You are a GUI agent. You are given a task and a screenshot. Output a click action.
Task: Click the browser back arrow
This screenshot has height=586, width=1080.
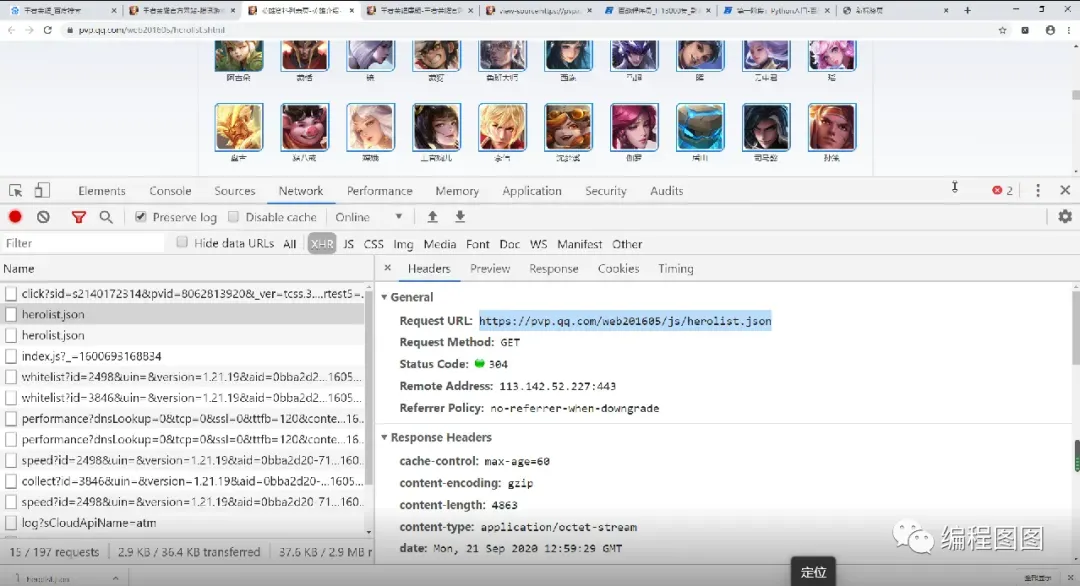point(11,30)
